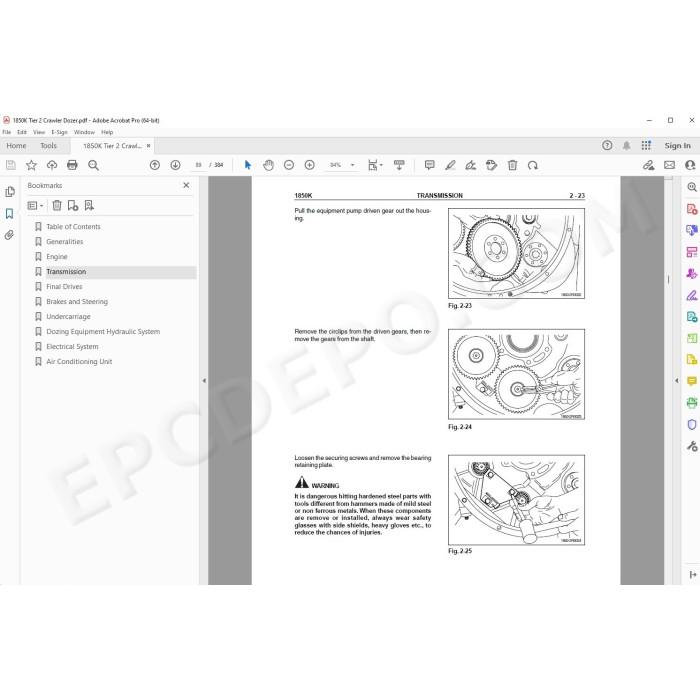
Task: Open Dozing Equipment Hydraulic System bookmark
Action: tap(103, 332)
